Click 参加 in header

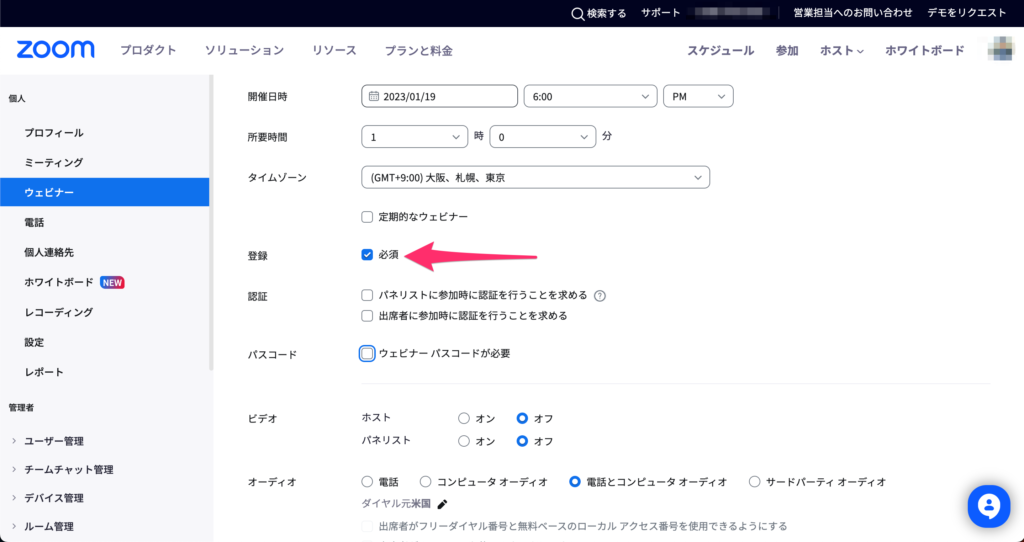pyautogui.click(x=787, y=50)
